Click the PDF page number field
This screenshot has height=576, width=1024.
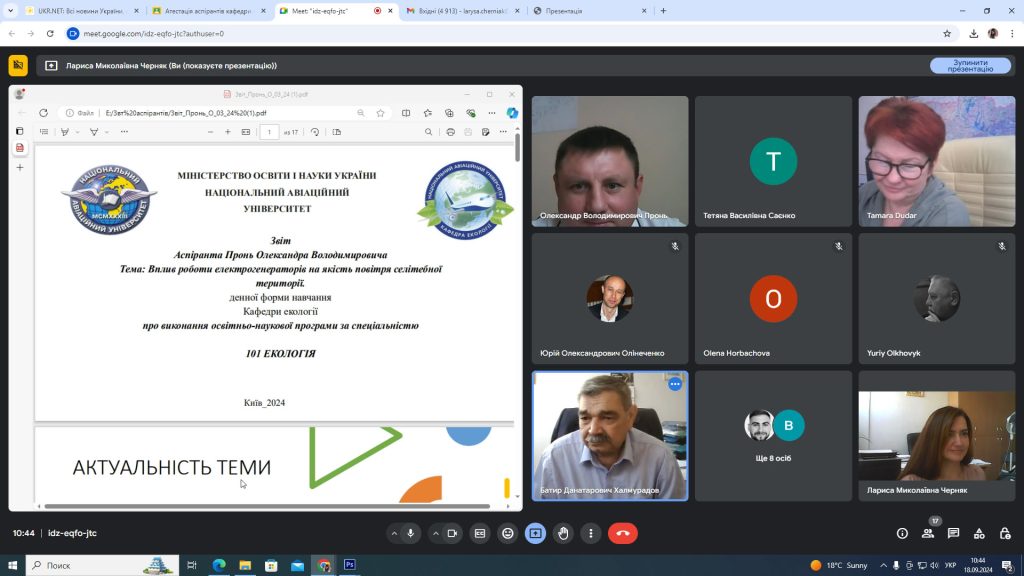pyautogui.click(x=269, y=132)
